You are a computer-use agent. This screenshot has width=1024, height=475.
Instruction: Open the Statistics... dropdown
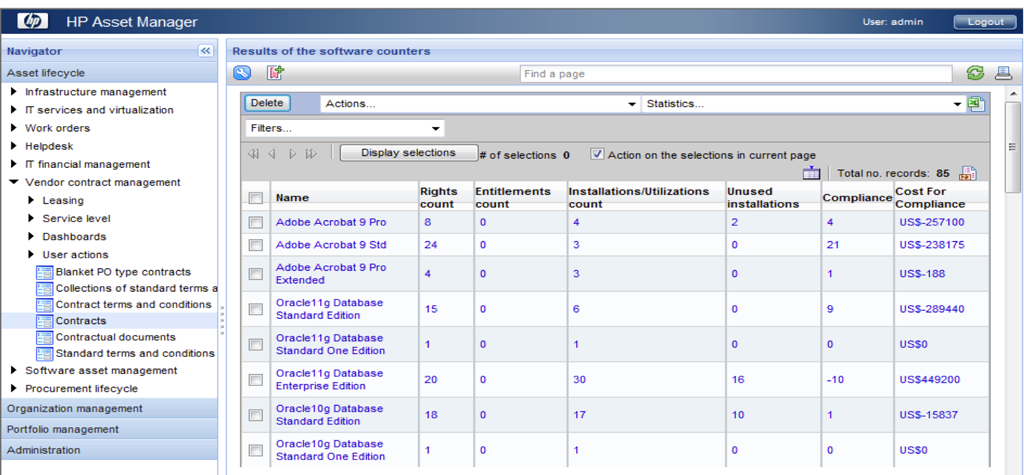[803, 104]
